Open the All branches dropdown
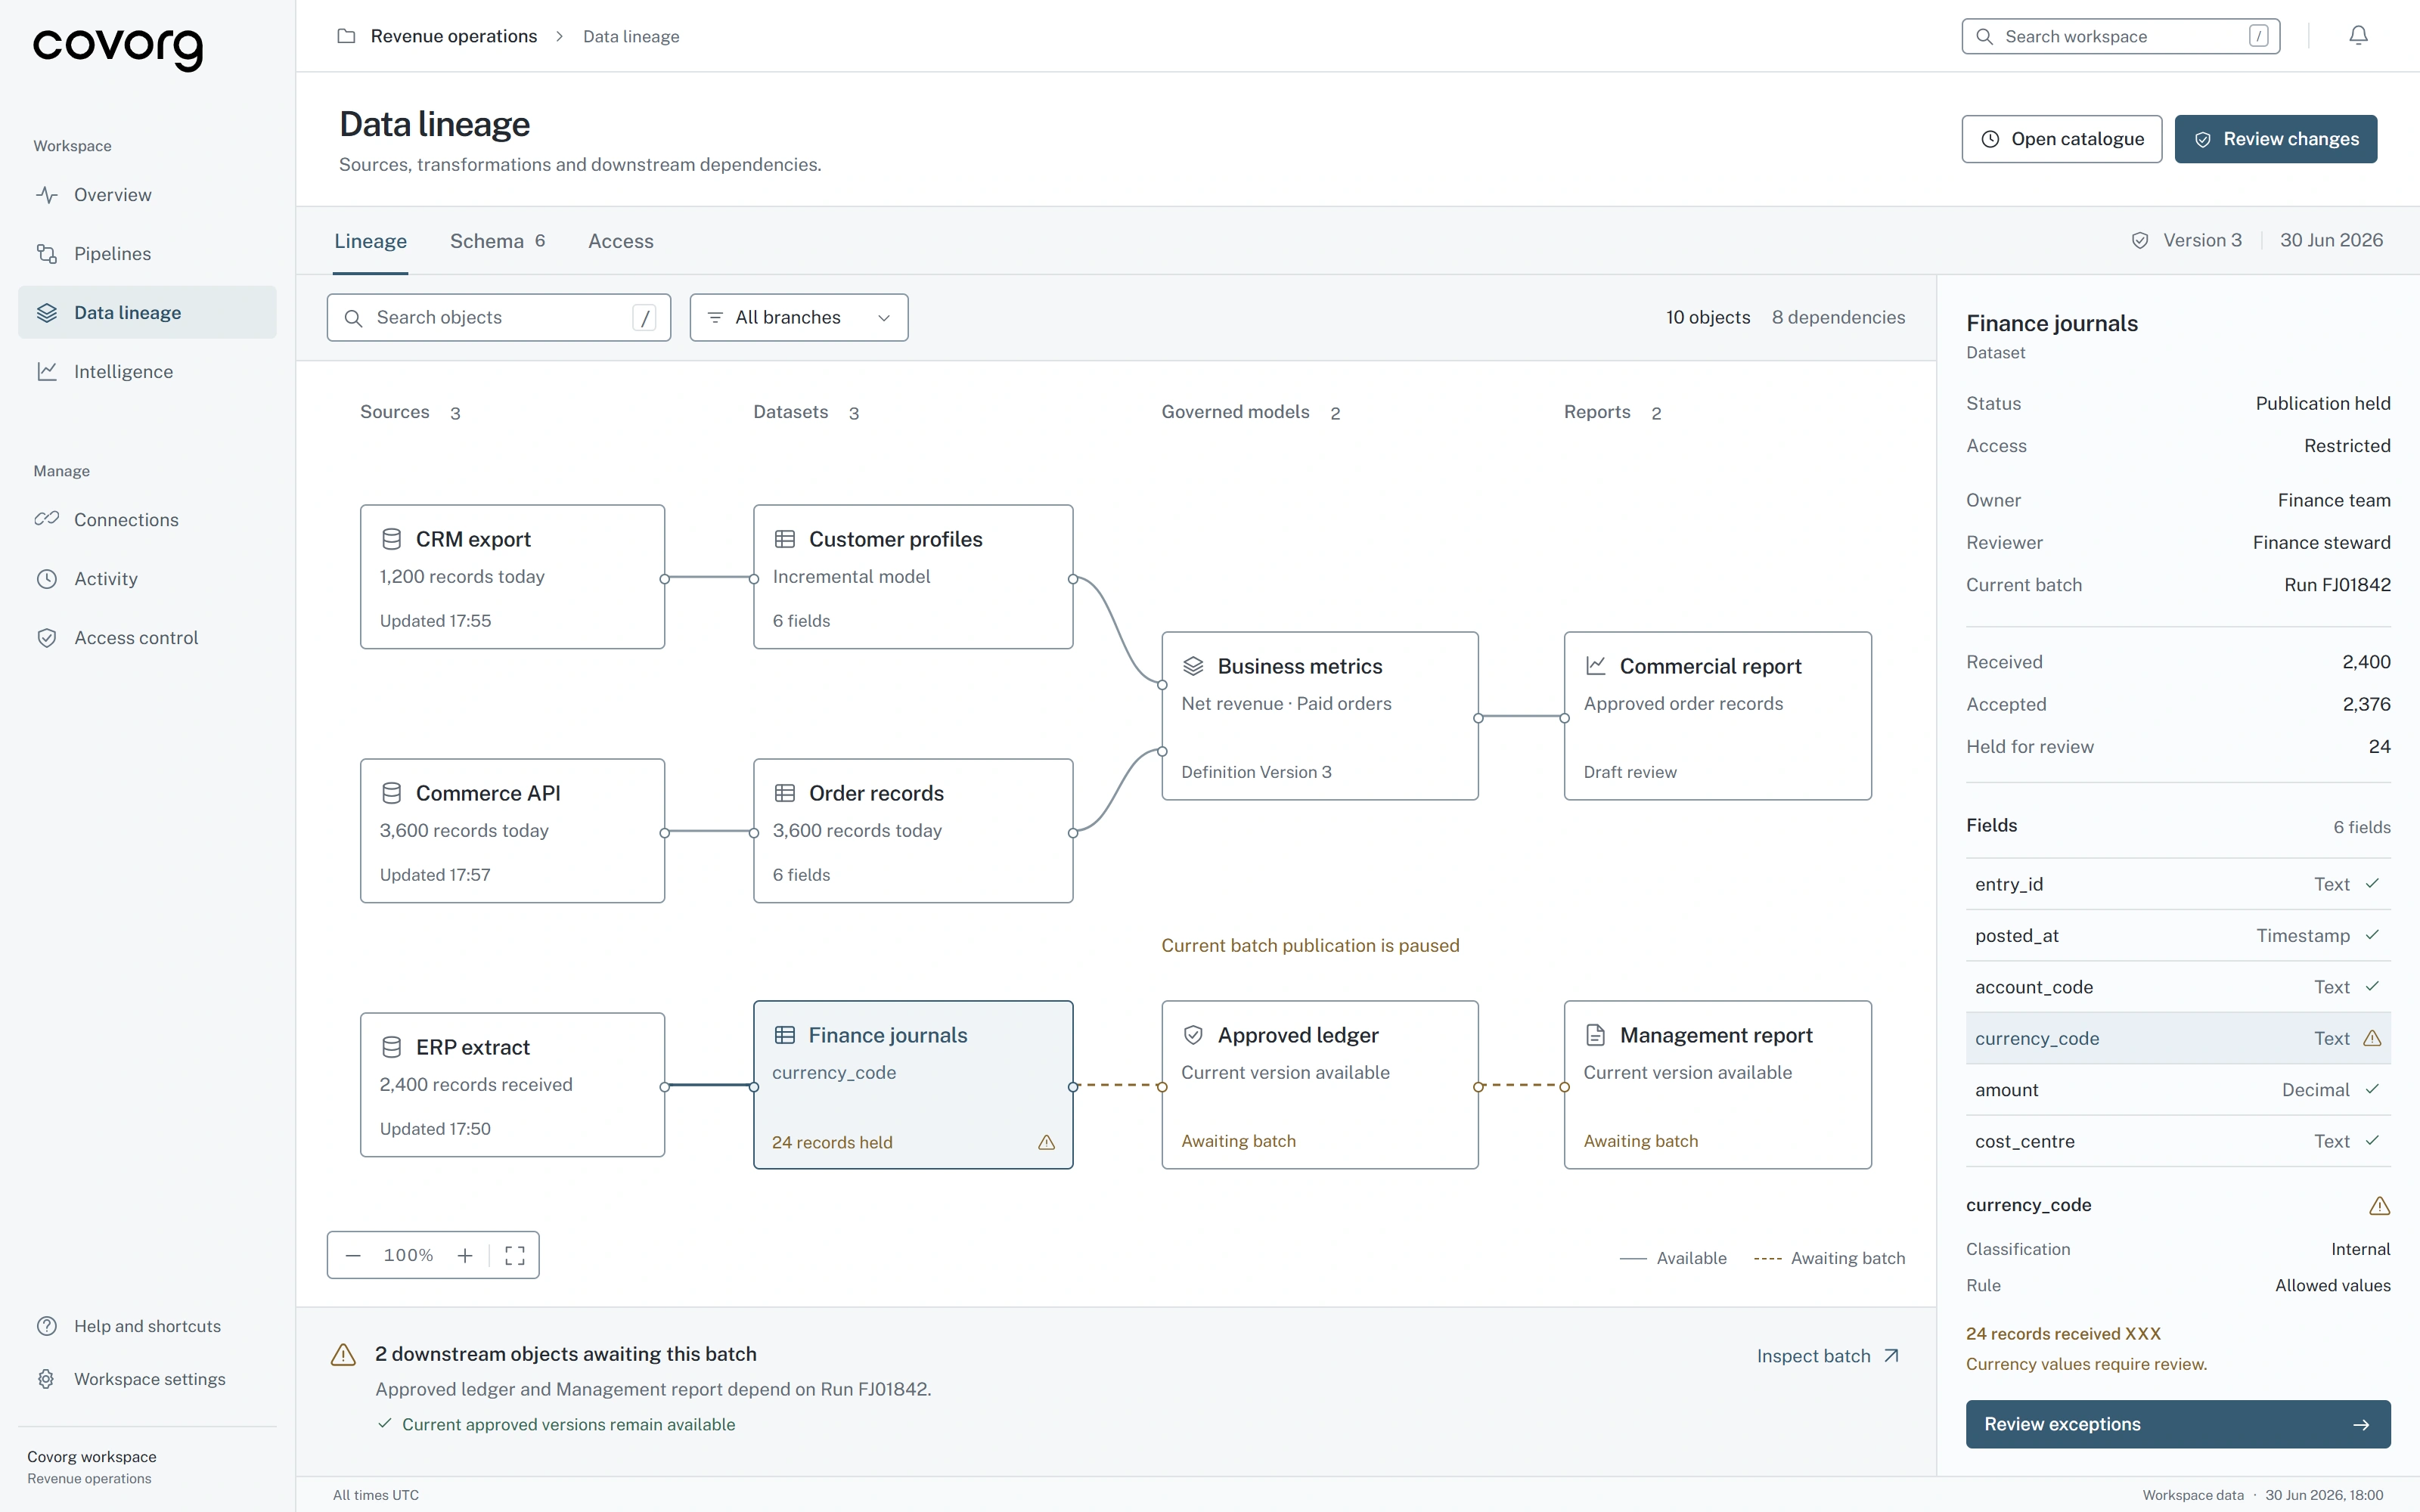Image resolution: width=2420 pixels, height=1512 pixels. click(799, 317)
